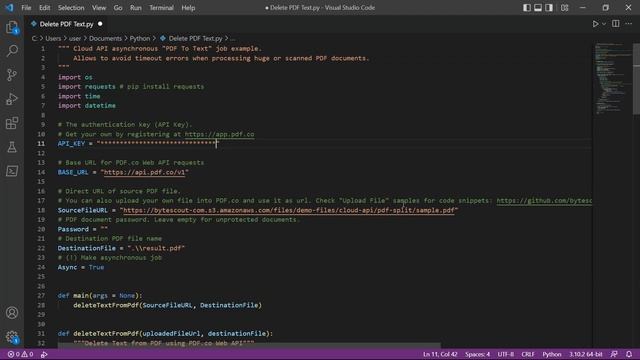The image size is (640, 360).
Task: Click the errors and warnings status indicator
Action: (x=20, y=354)
